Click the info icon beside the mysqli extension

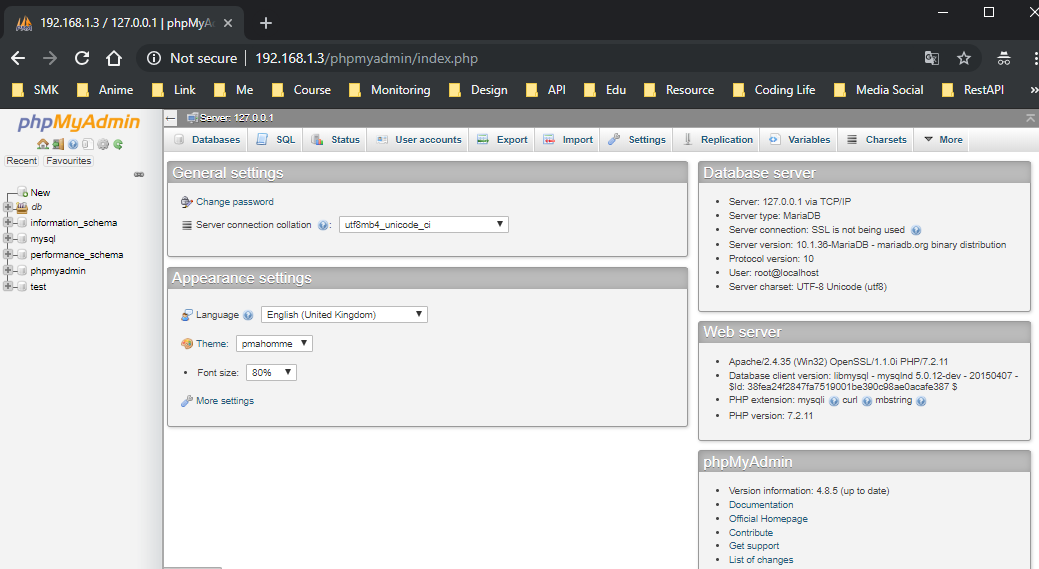(x=833, y=401)
